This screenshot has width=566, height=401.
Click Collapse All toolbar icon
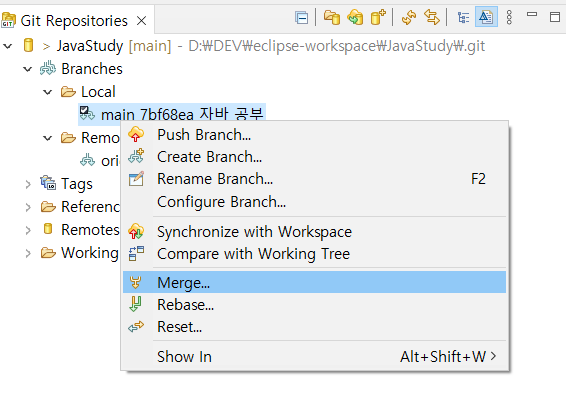pos(301,17)
